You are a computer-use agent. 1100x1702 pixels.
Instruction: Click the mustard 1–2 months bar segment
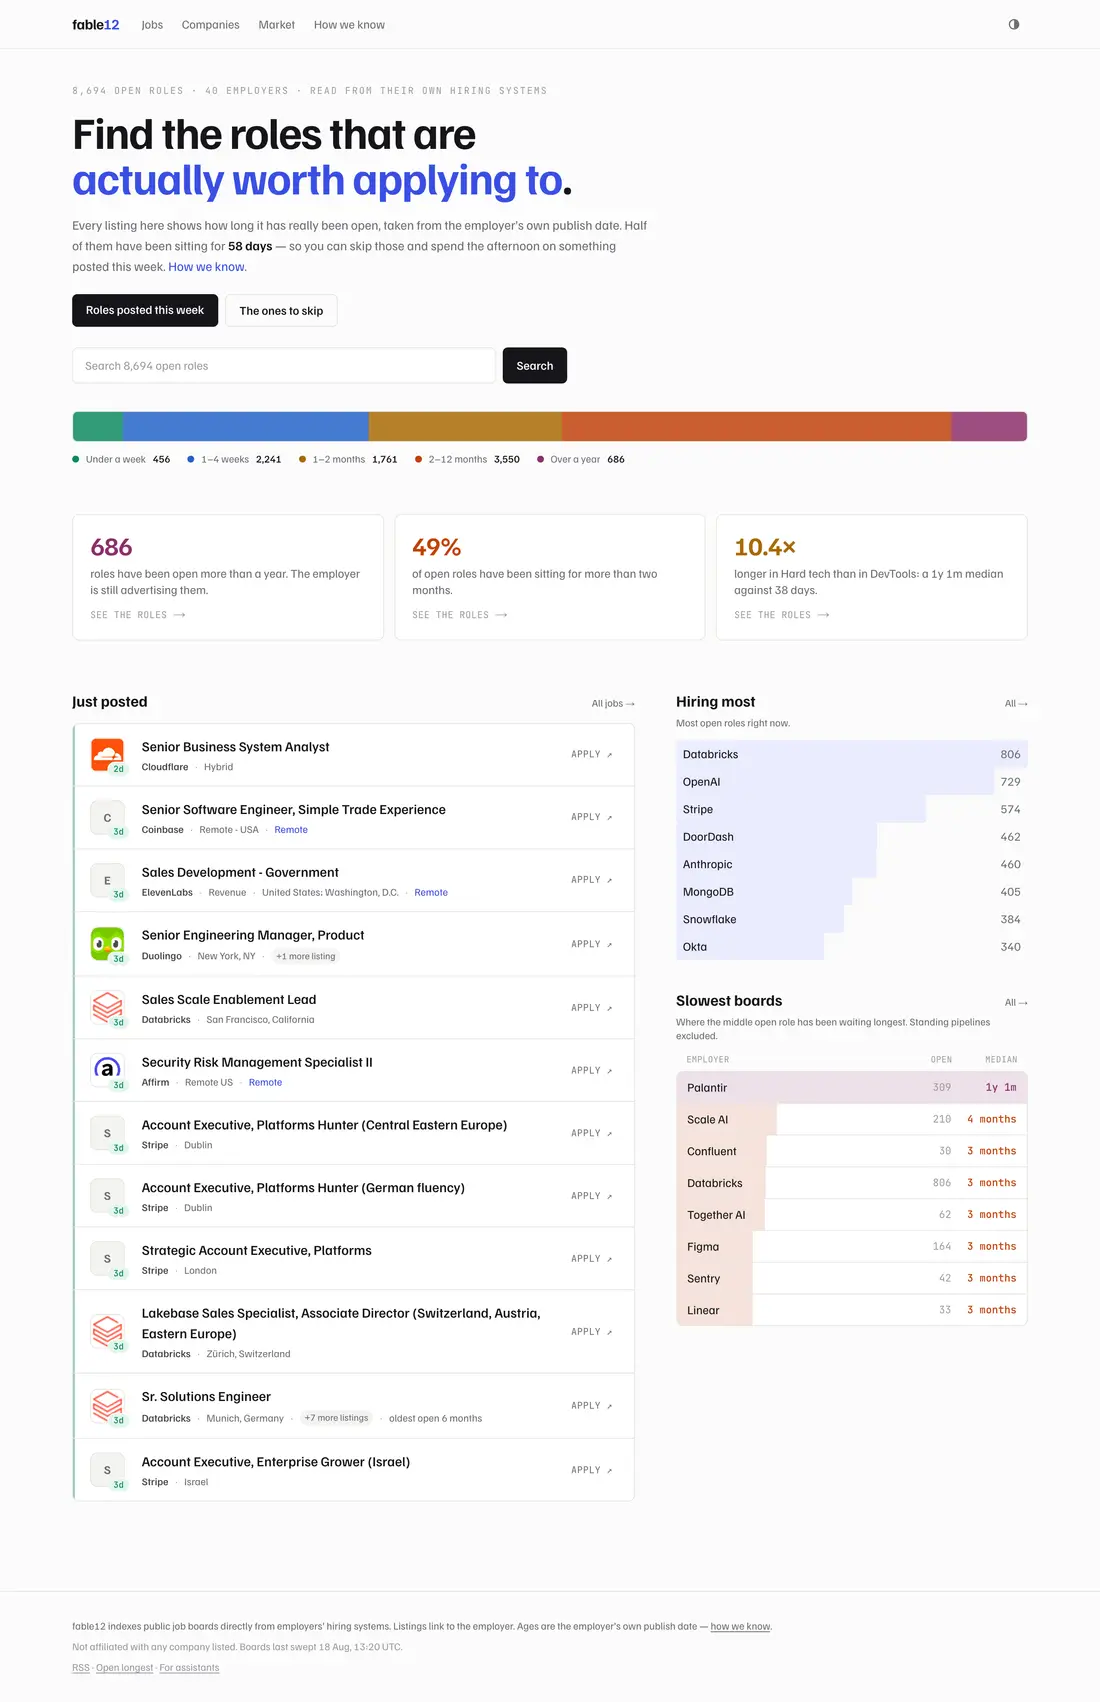(465, 427)
